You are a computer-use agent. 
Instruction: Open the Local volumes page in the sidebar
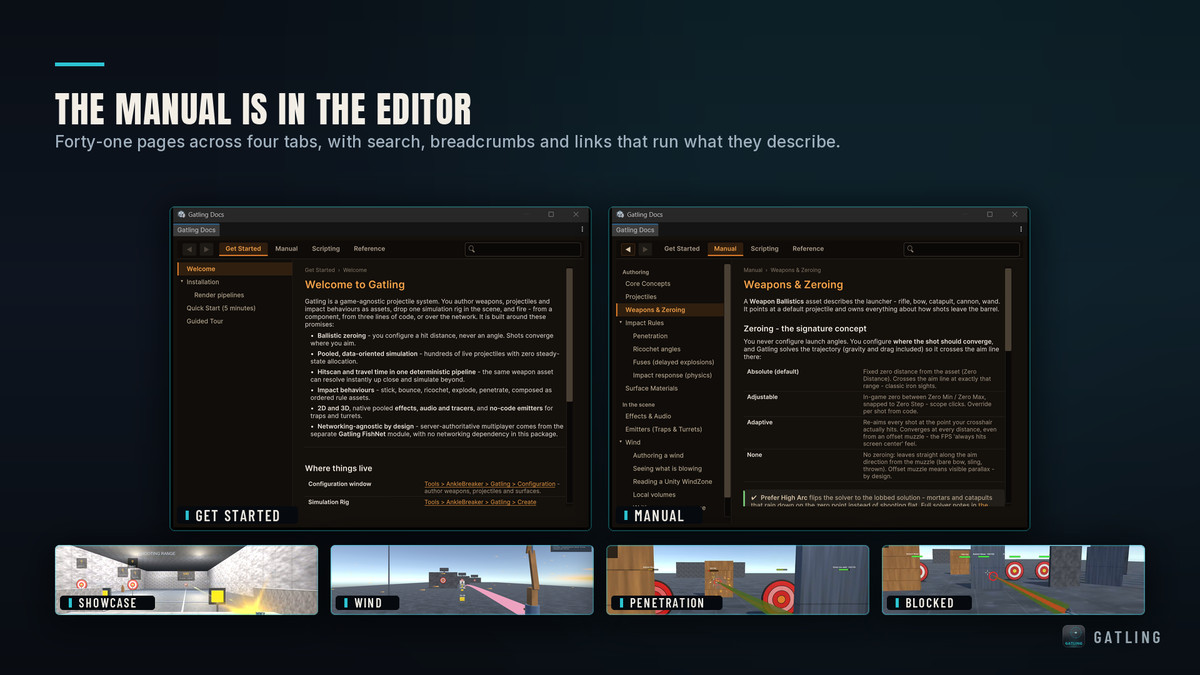coord(654,494)
